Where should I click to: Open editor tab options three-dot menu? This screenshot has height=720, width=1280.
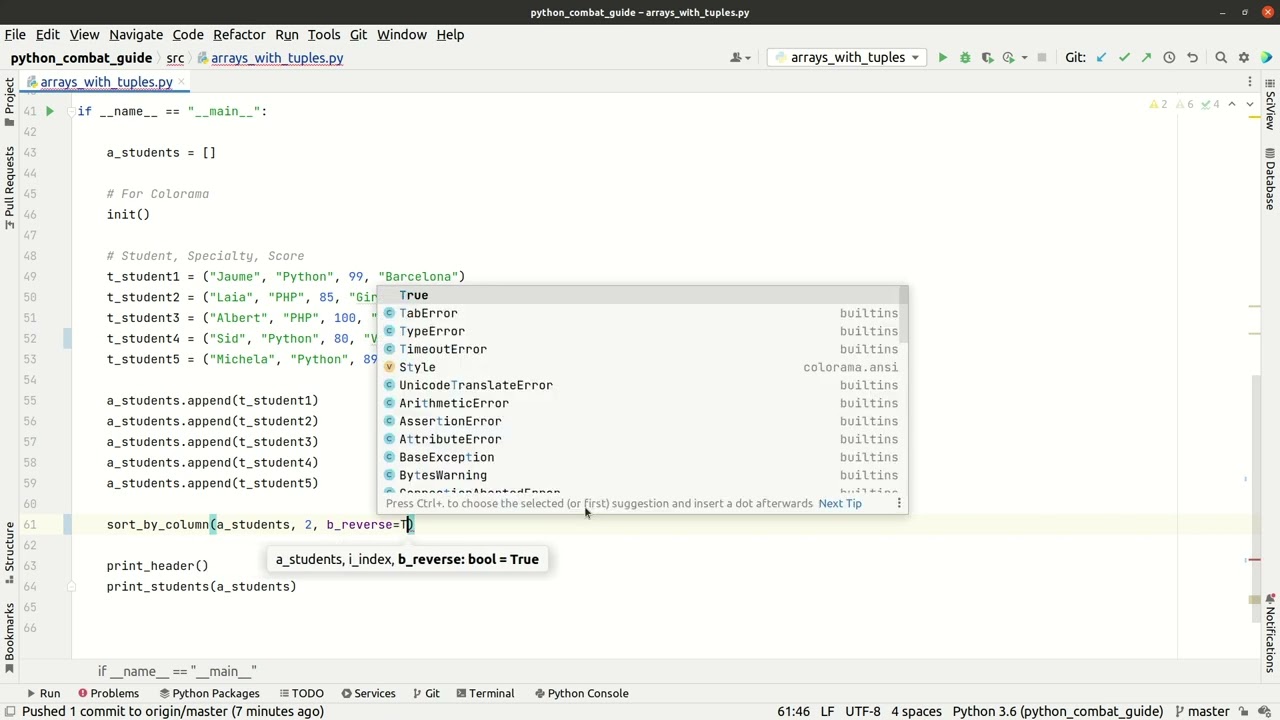point(1250,82)
